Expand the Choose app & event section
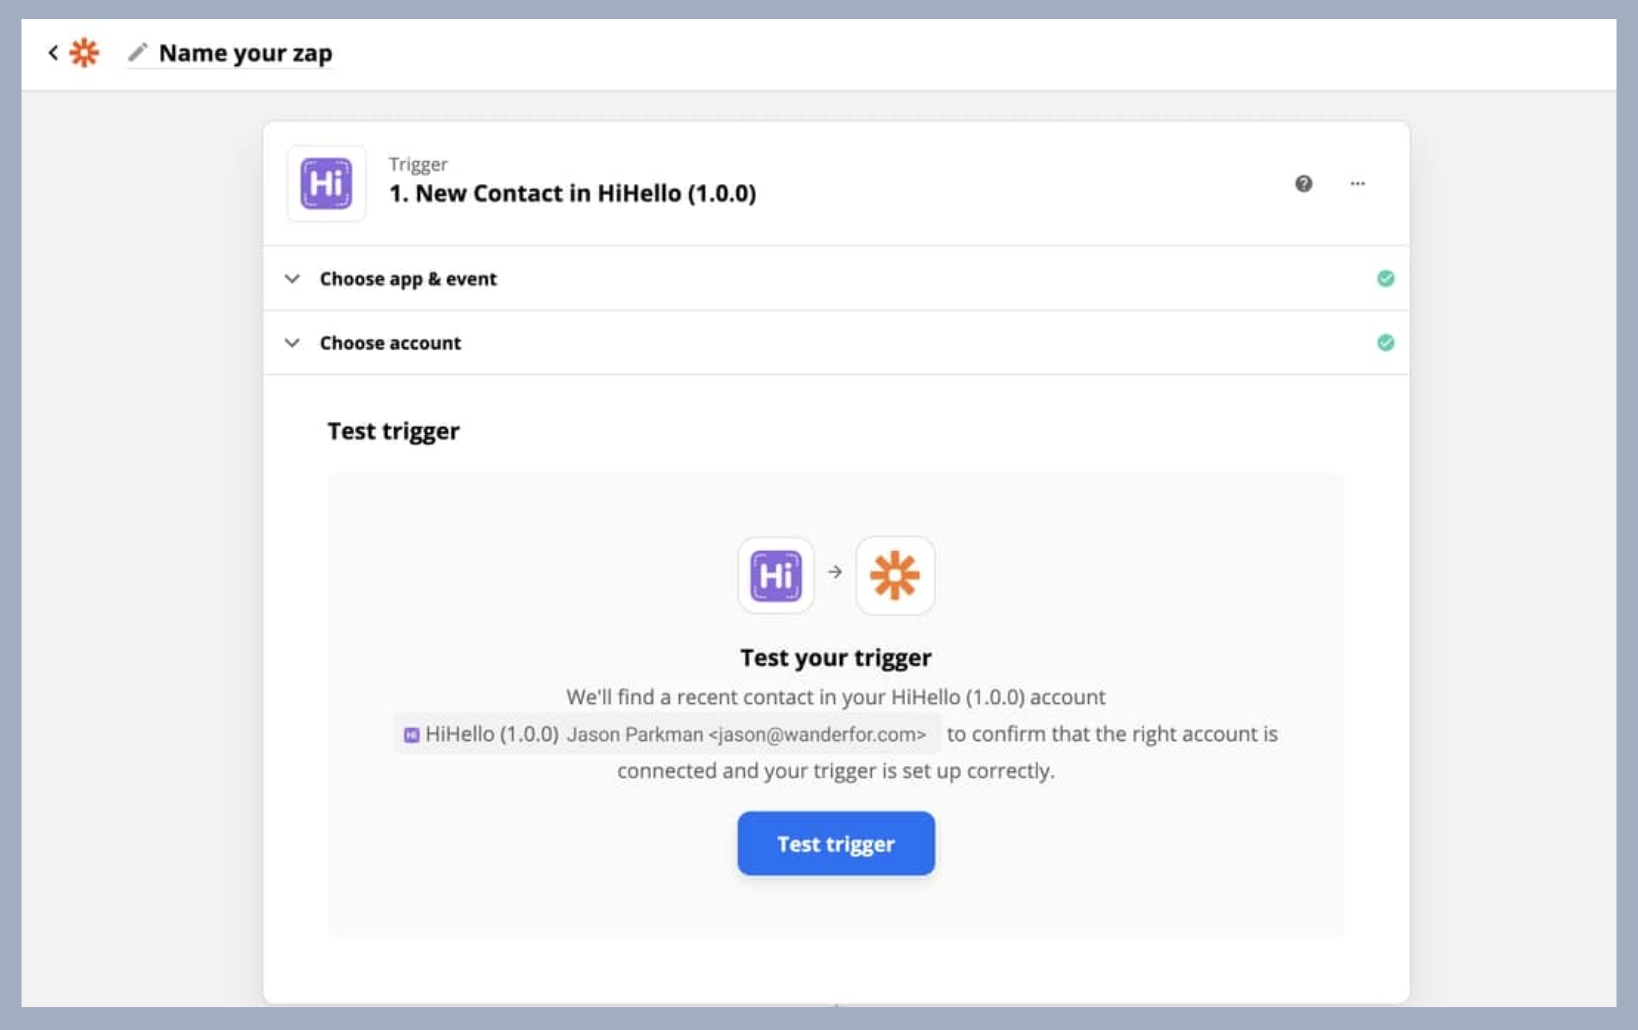Image resolution: width=1638 pixels, height=1030 pixels. tap(836, 278)
